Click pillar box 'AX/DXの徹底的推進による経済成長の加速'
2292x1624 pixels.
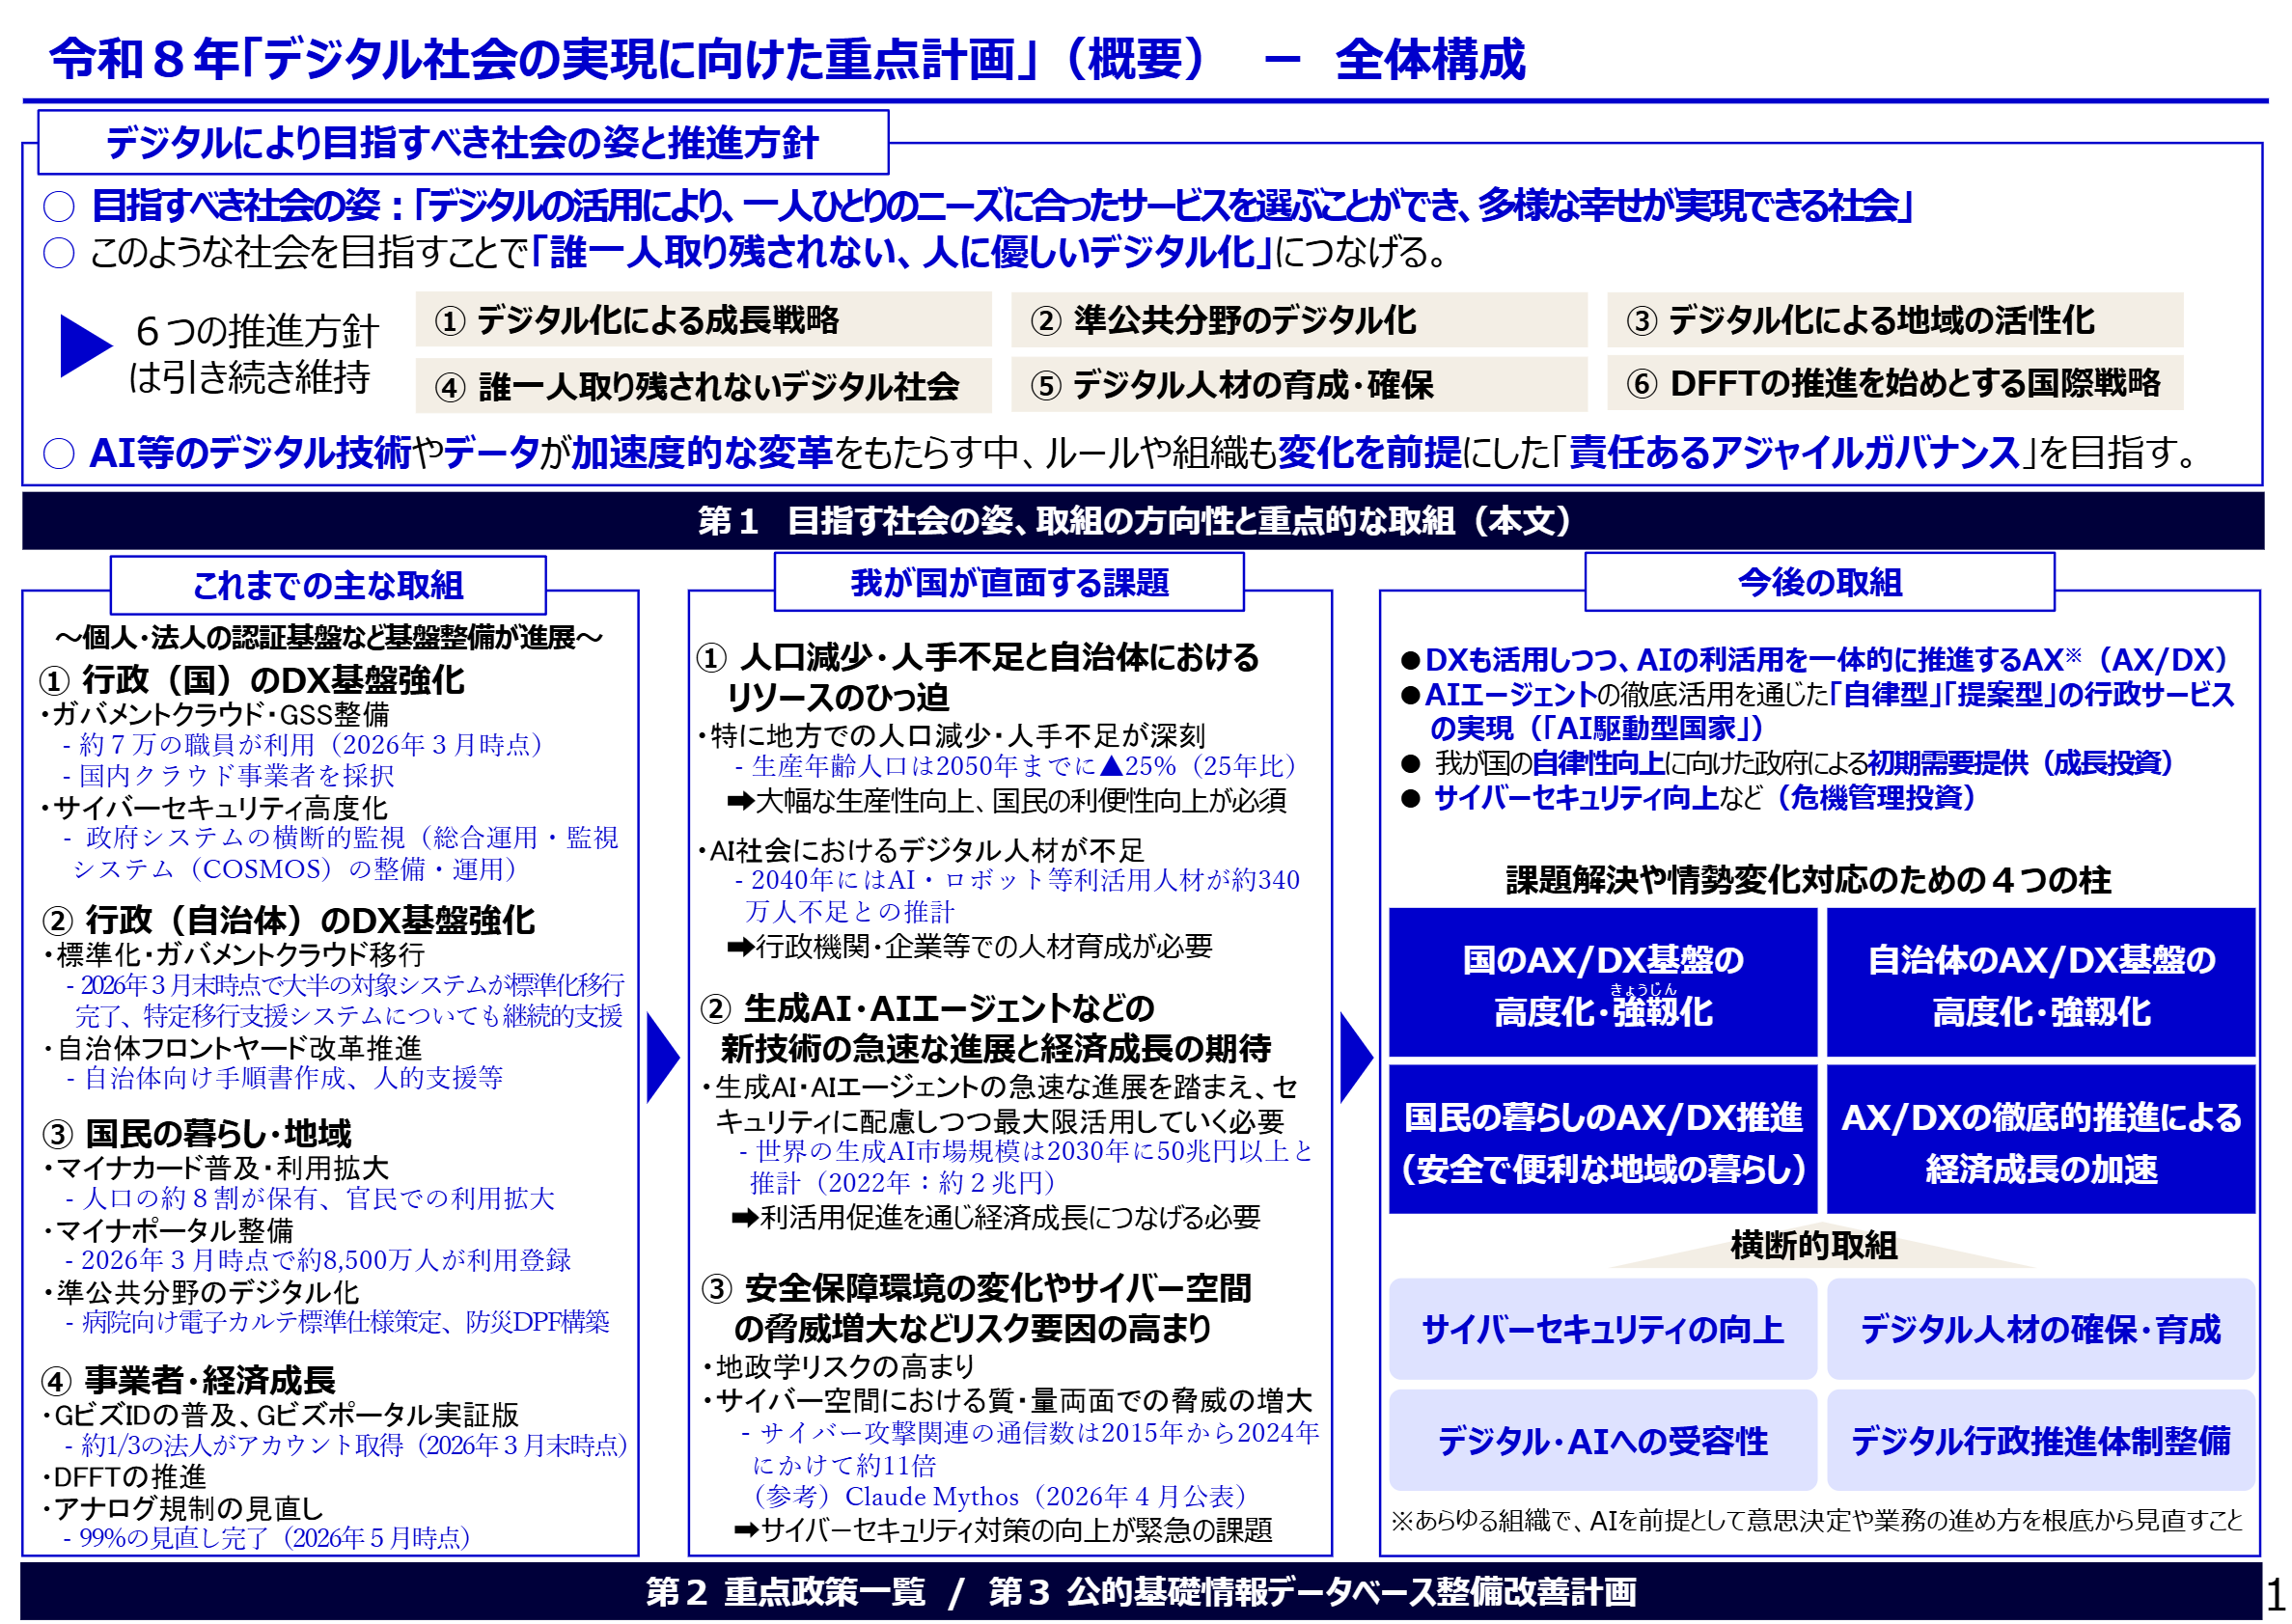2041,1140
